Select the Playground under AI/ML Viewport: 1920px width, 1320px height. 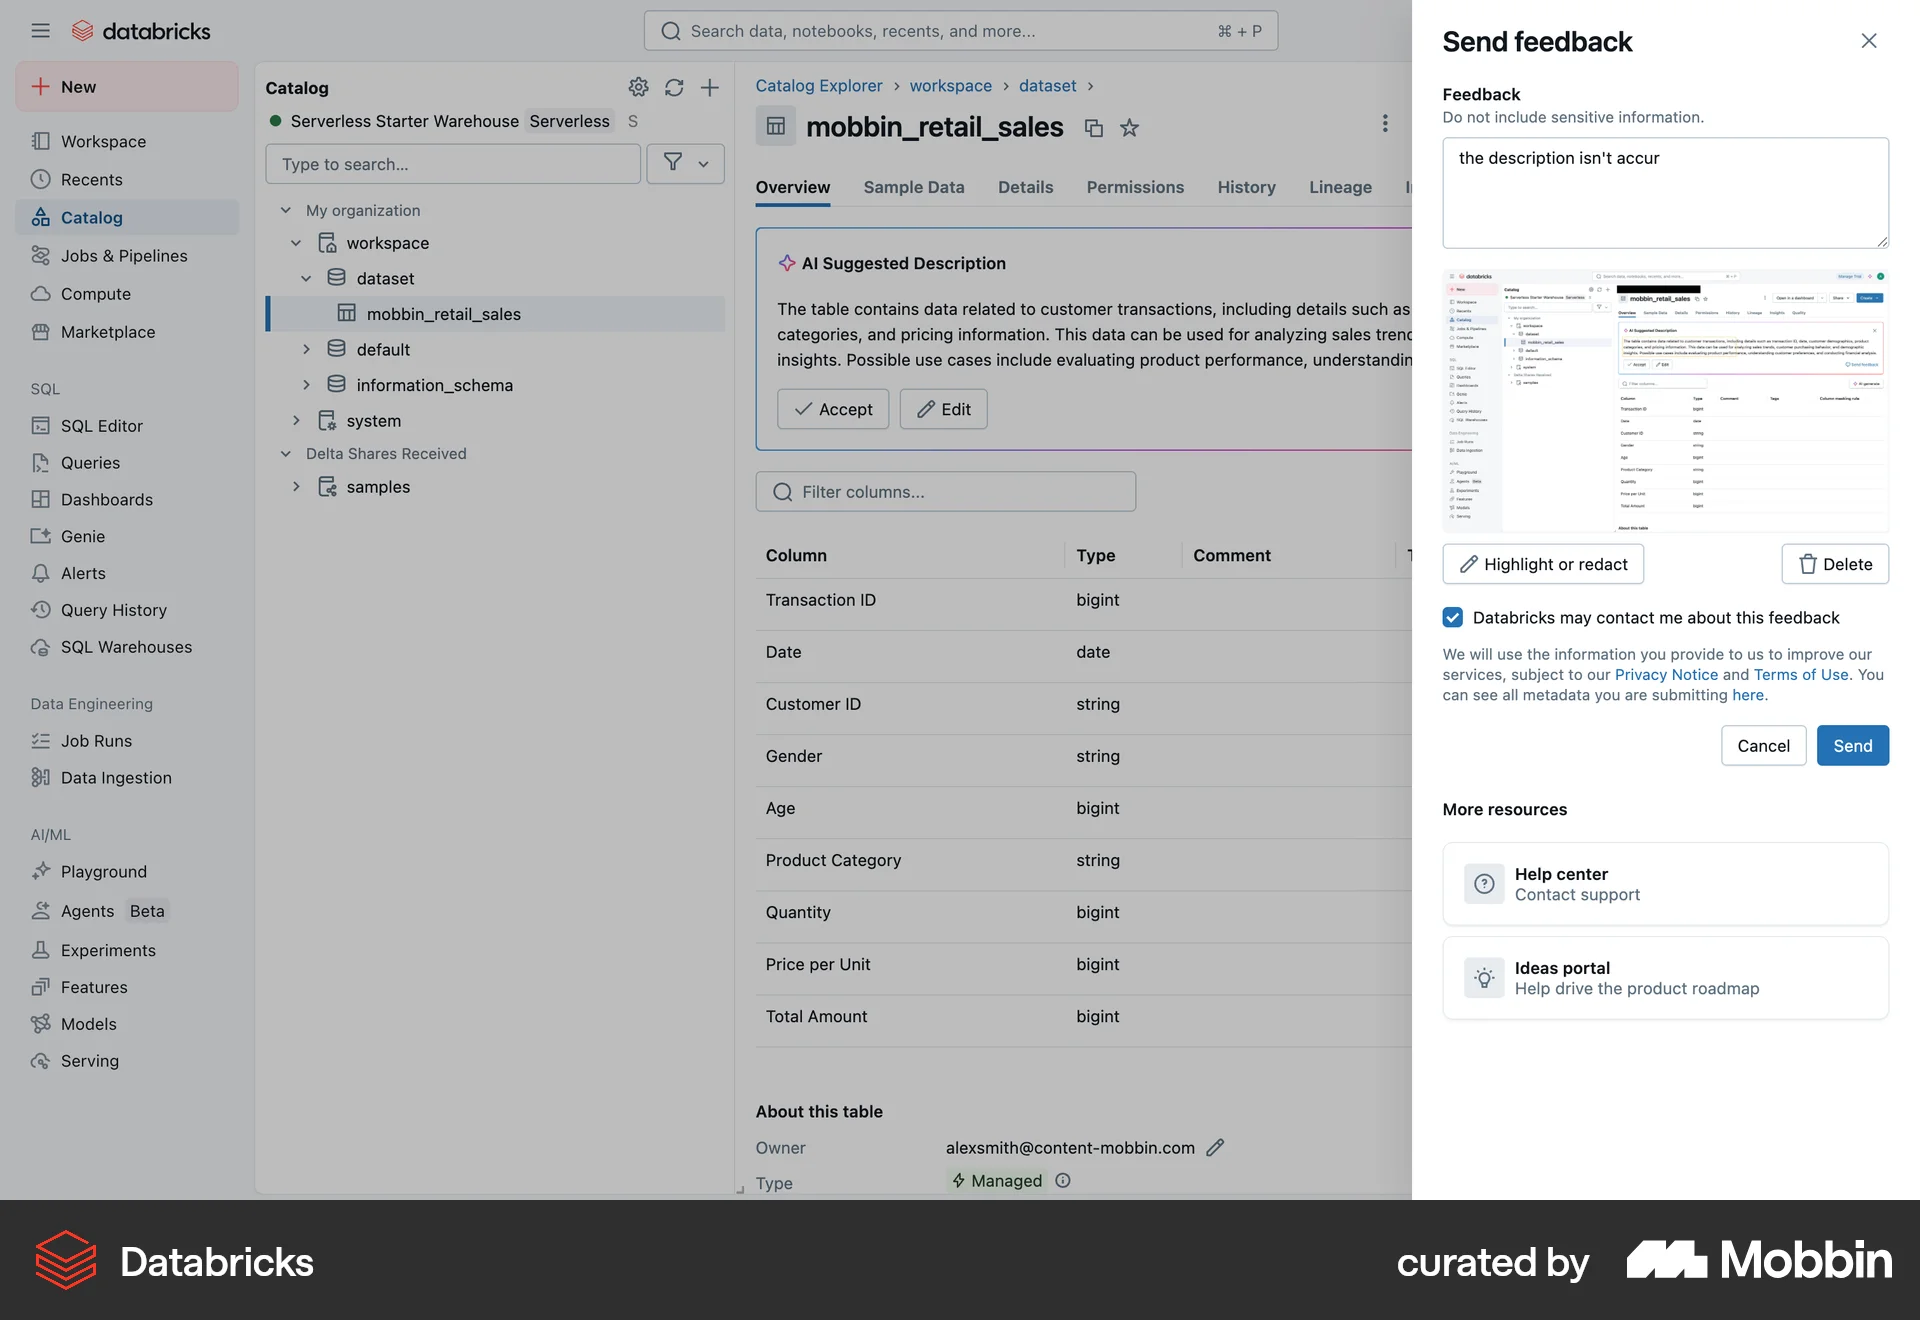pyautogui.click(x=102, y=871)
